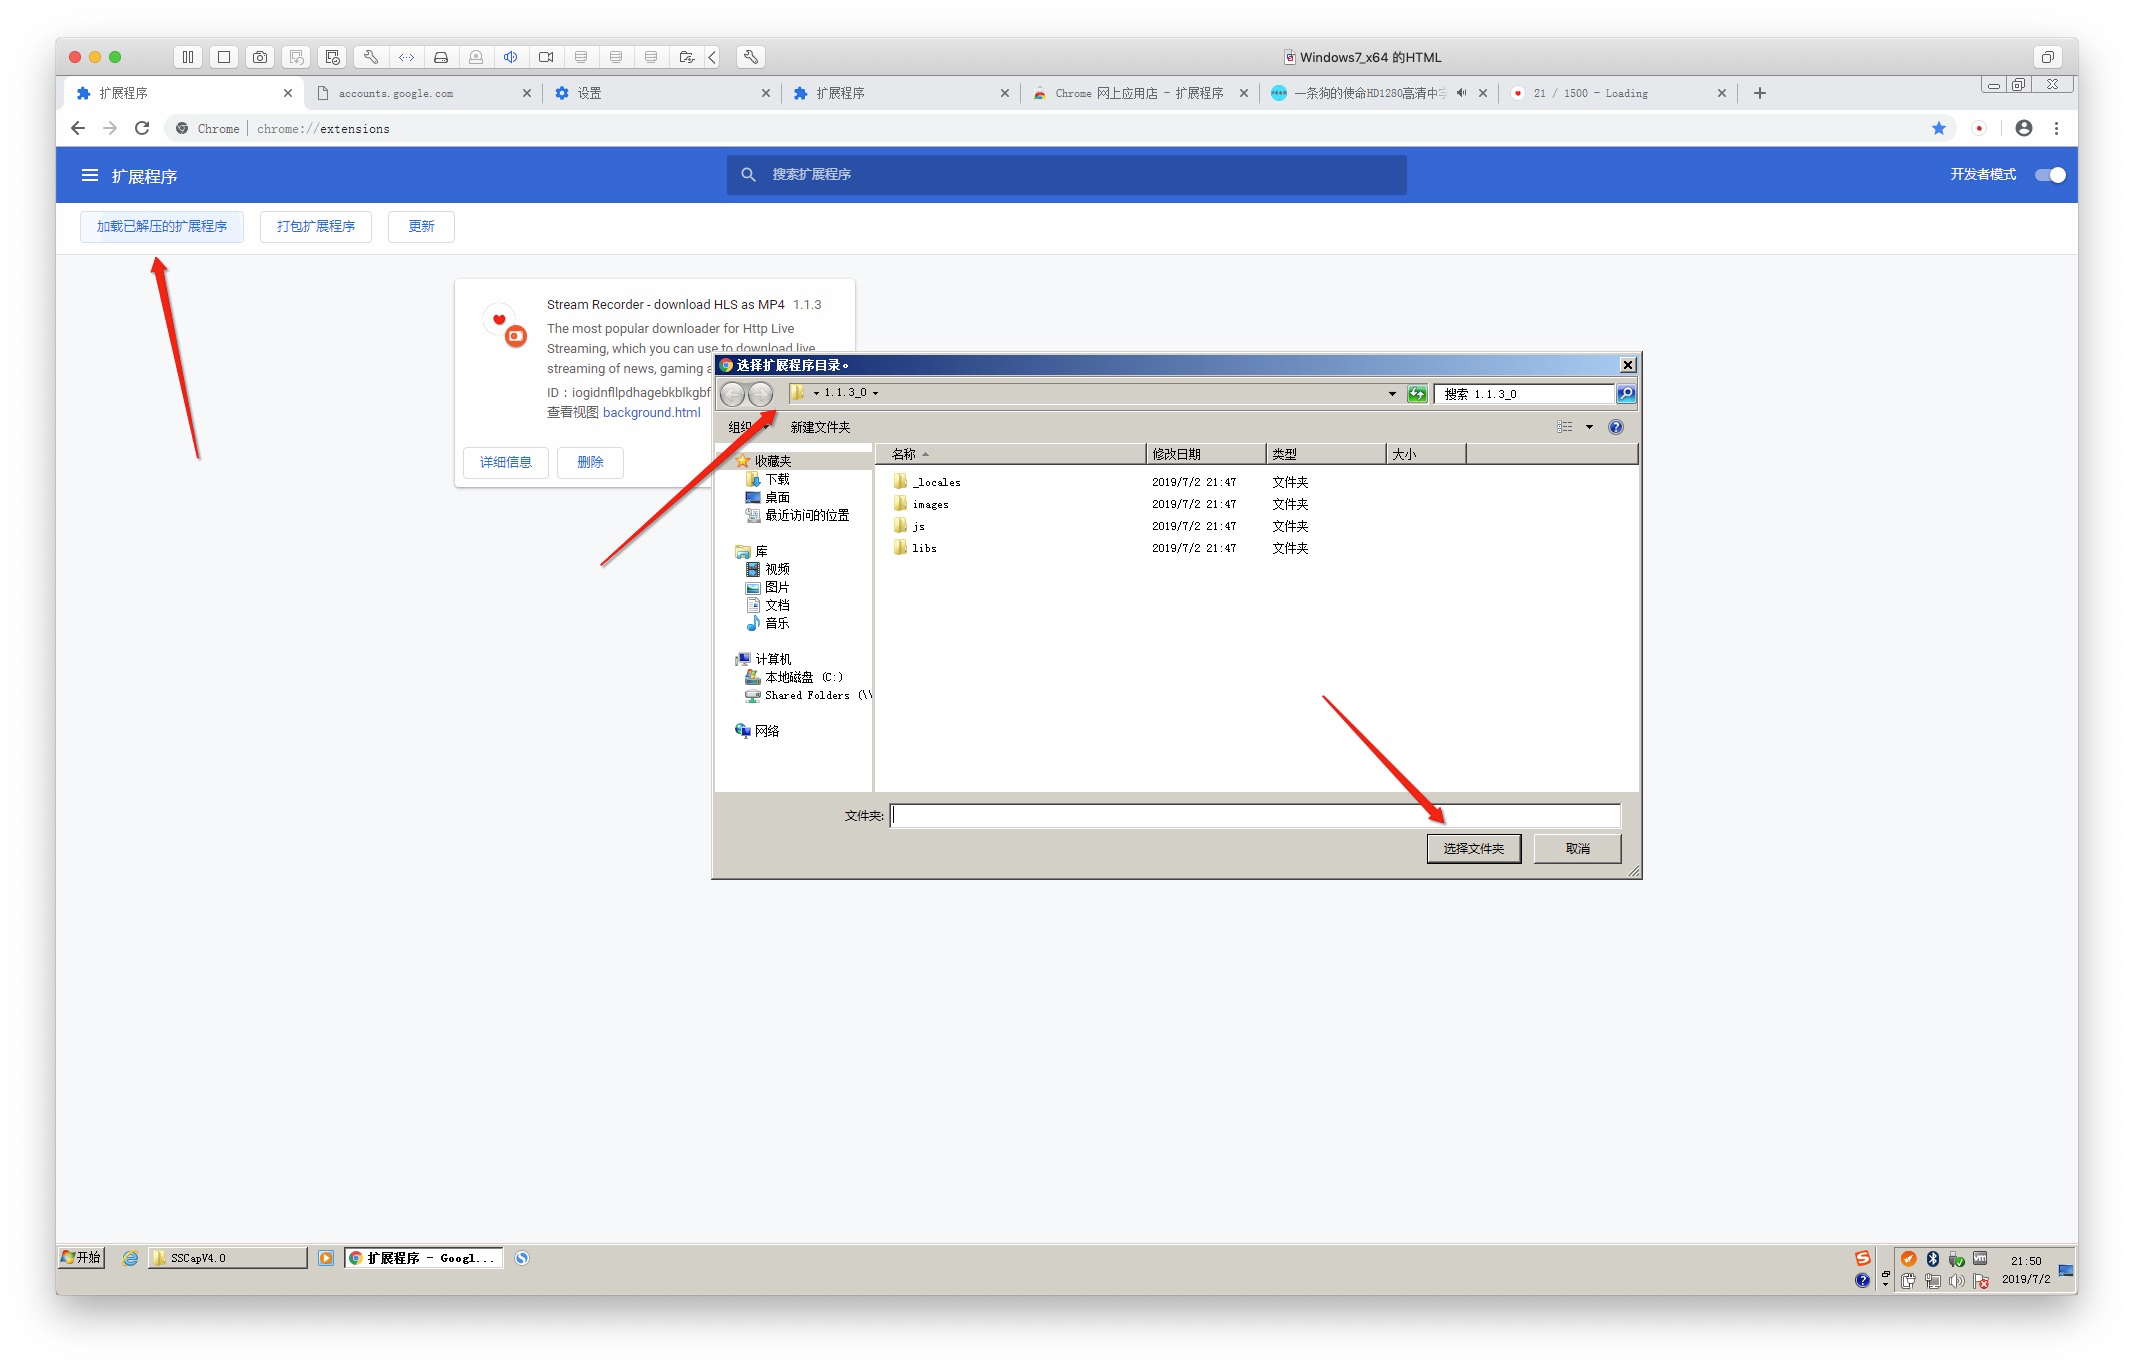Click the VM network arrows icon
The image size is (2134, 1369).
coord(406,57)
